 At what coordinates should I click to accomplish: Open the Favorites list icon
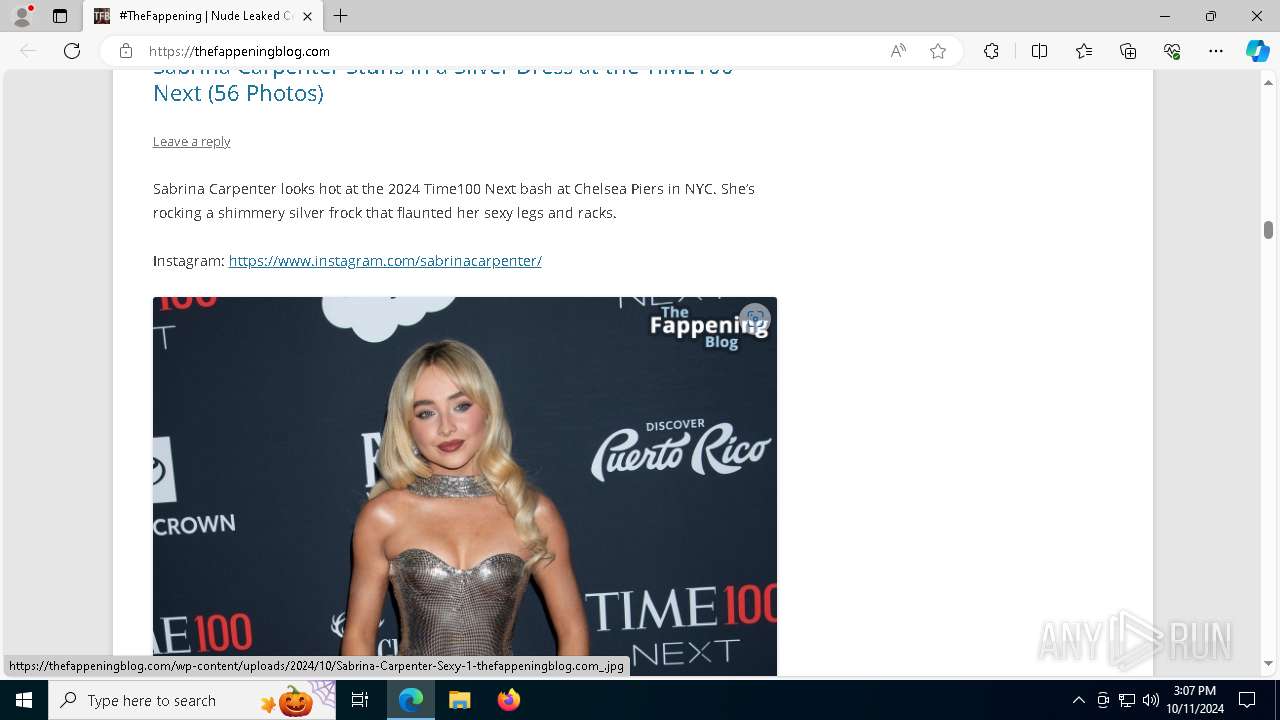coord(1084,51)
